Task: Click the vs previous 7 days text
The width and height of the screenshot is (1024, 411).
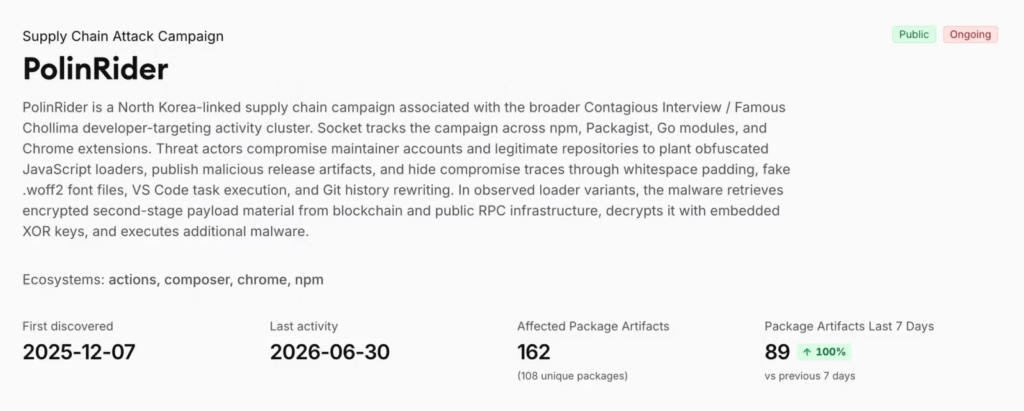Action: click(x=810, y=376)
